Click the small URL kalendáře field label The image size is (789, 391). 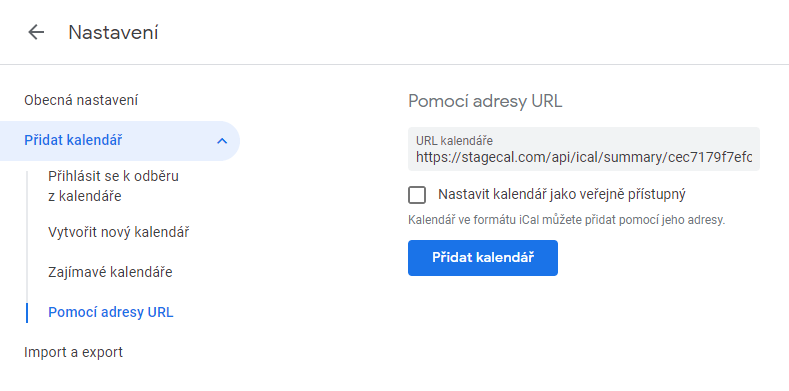454,140
